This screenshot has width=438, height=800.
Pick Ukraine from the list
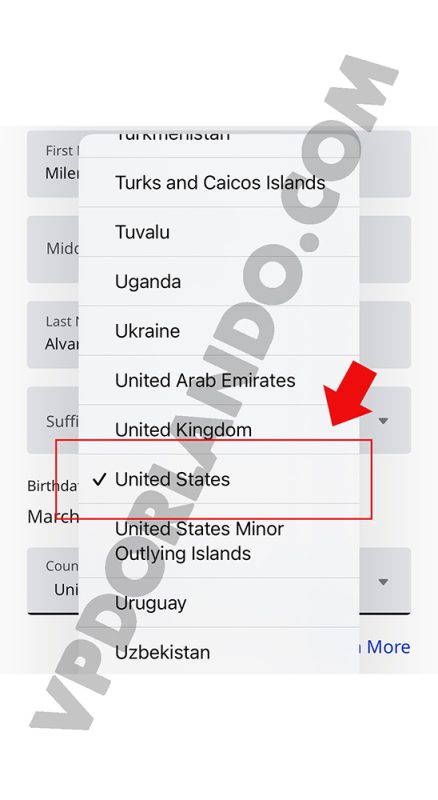point(219,331)
